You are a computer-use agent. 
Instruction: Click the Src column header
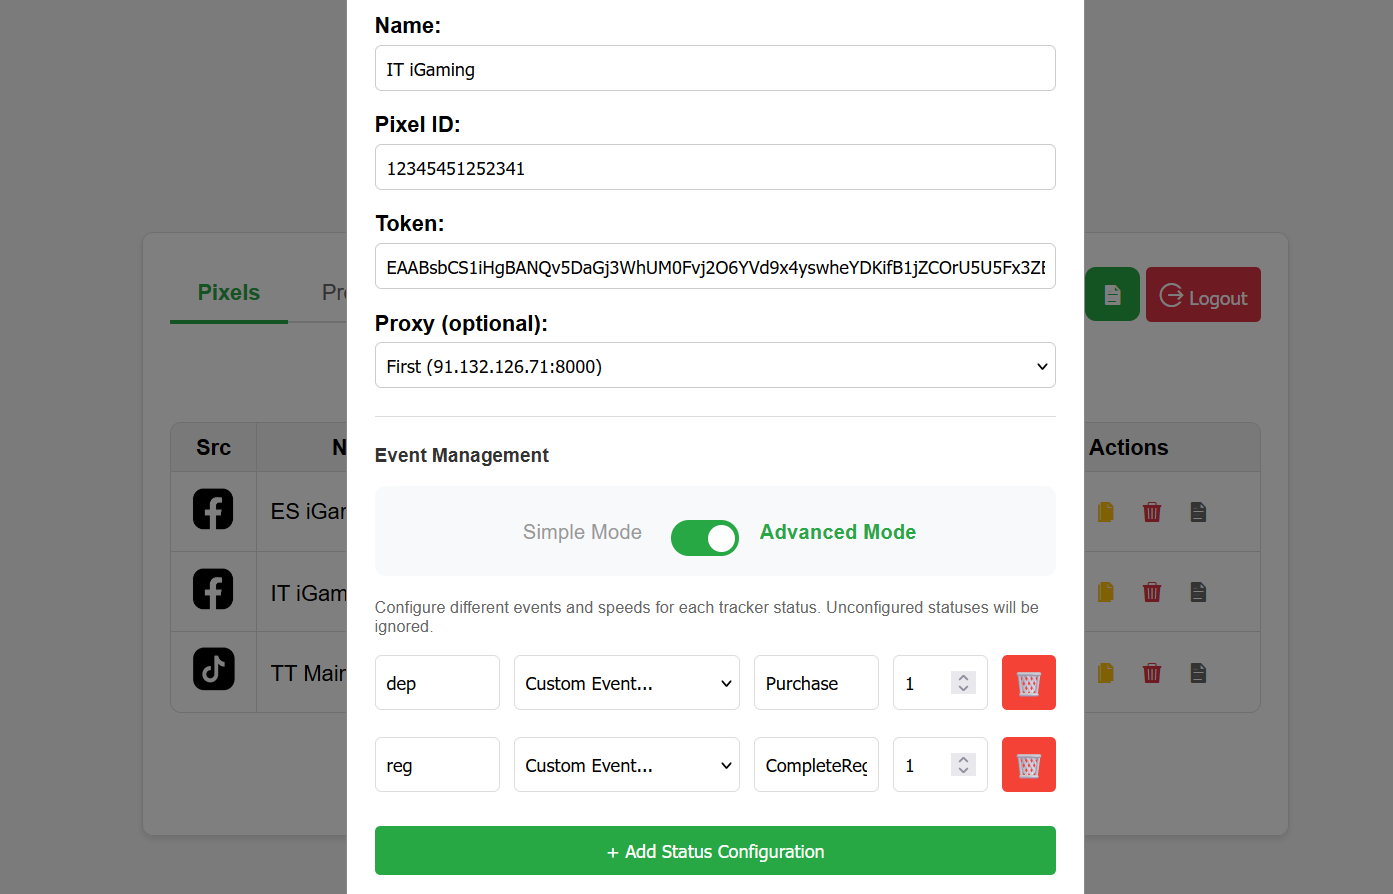213,447
